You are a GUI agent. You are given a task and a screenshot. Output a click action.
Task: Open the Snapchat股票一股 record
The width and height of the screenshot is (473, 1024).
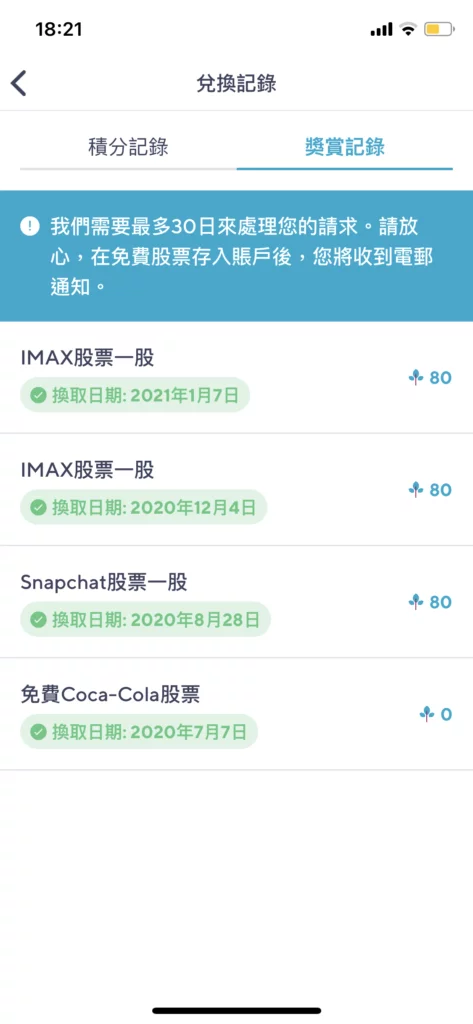point(236,601)
